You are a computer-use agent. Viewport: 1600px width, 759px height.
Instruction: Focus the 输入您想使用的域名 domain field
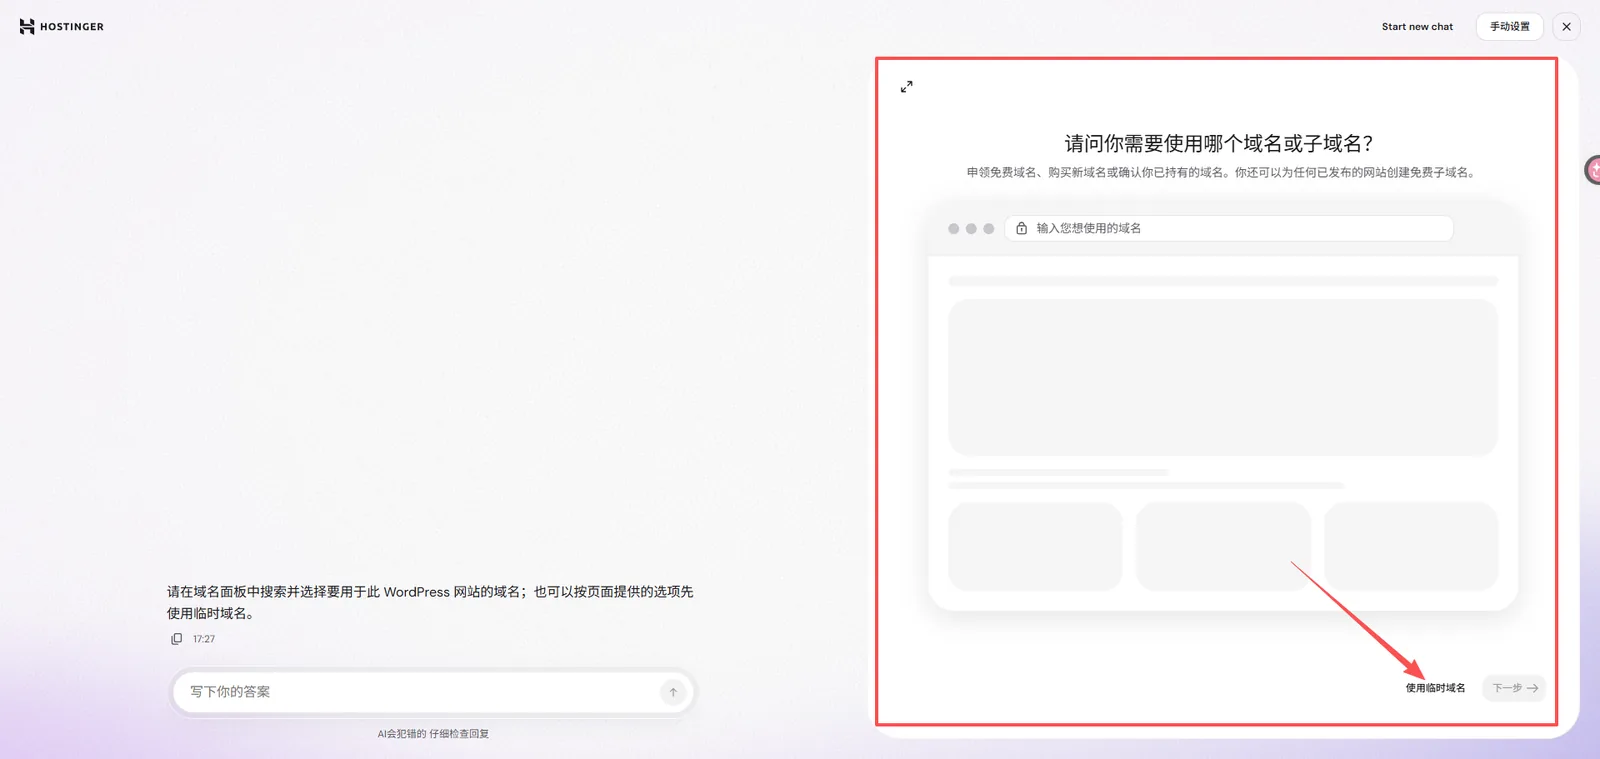pyautogui.click(x=1228, y=228)
